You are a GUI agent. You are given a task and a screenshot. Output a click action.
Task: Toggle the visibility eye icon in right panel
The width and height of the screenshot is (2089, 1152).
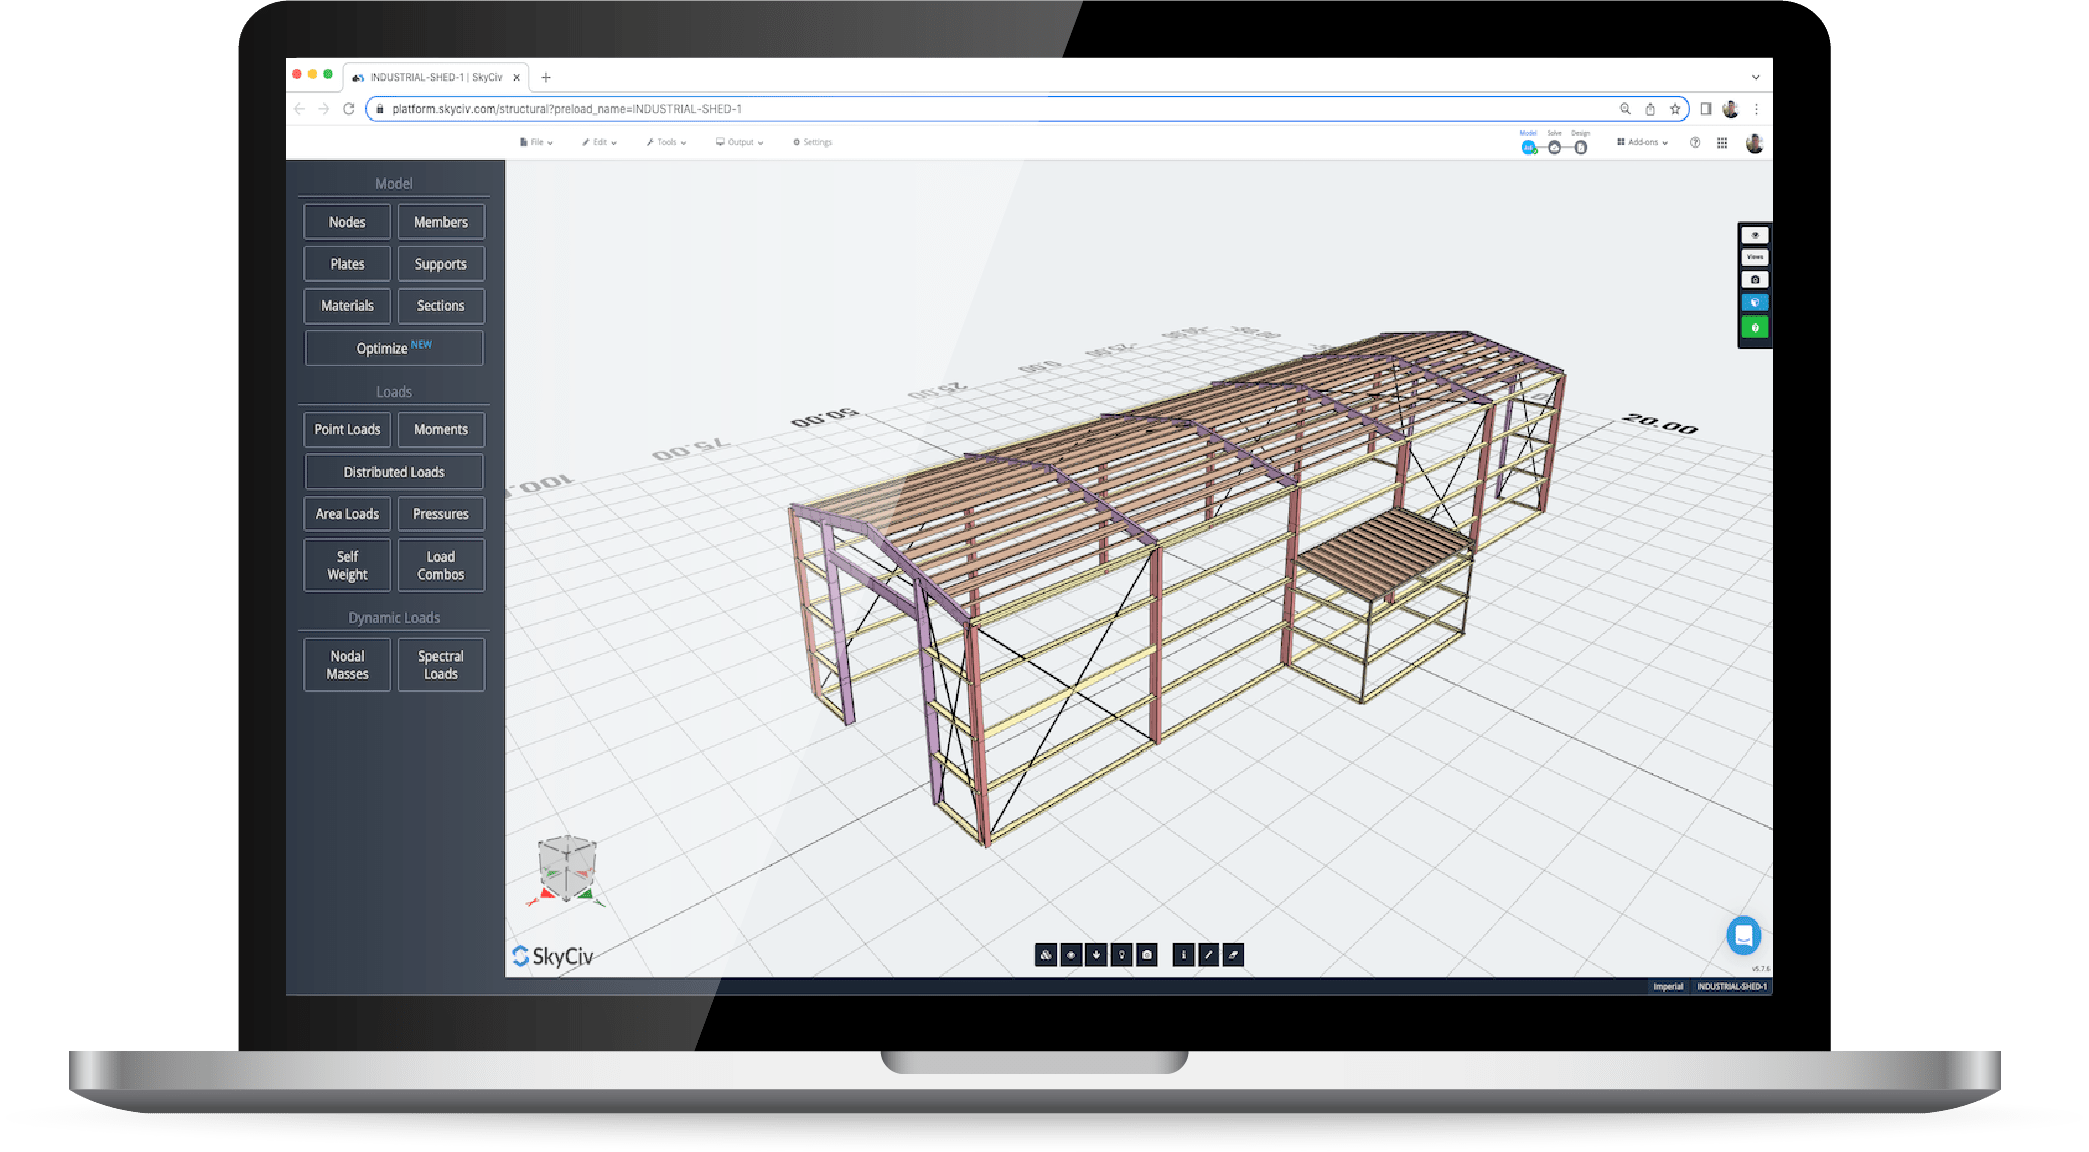coord(1755,235)
